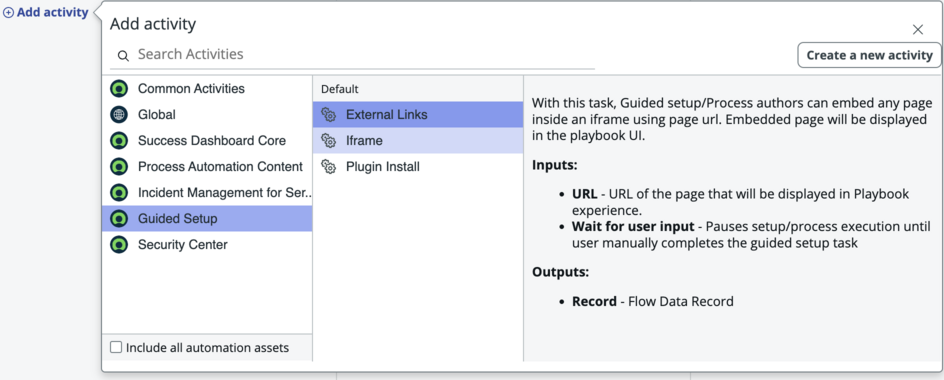Click the Guided Setup icon
The image size is (944, 380).
(x=119, y=219)
